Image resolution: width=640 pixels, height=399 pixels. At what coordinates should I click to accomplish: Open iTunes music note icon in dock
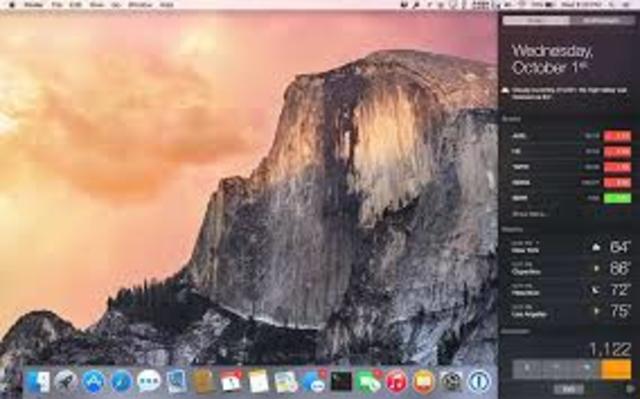coord(396,382)
